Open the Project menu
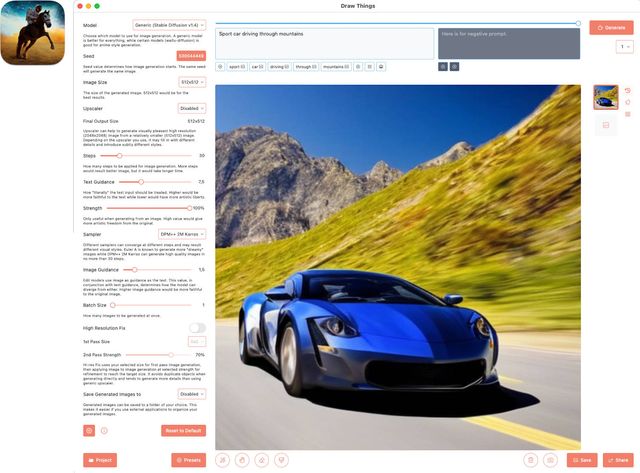Viewport: 640px width, 473px height. 100,460
